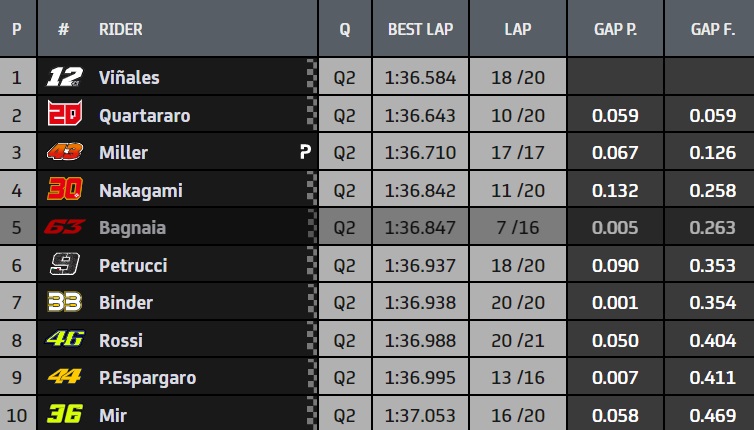The image size is (754, 430).
Task: Click Petrucci's number 9 icon
Action: 63,265
